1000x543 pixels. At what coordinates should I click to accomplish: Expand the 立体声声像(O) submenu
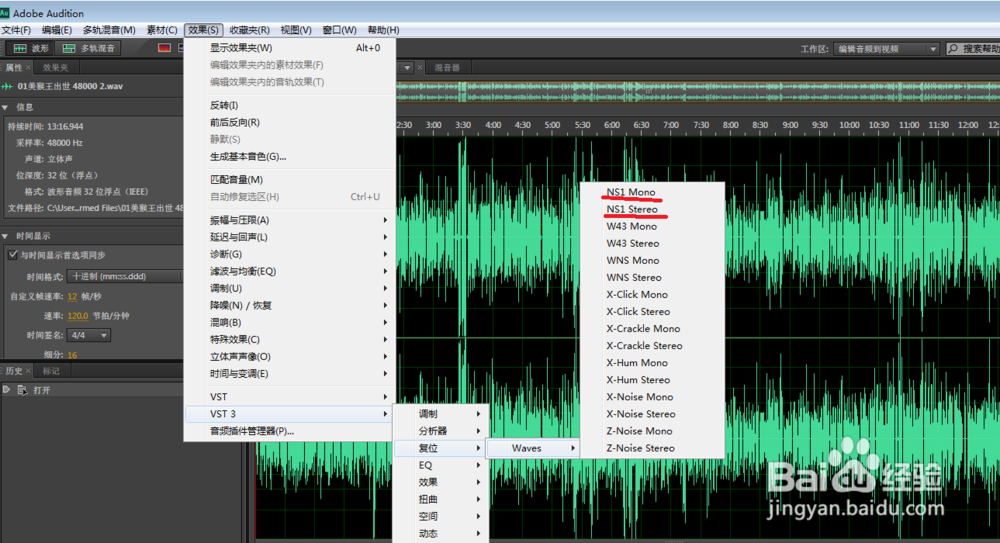(x=288, y=357)
